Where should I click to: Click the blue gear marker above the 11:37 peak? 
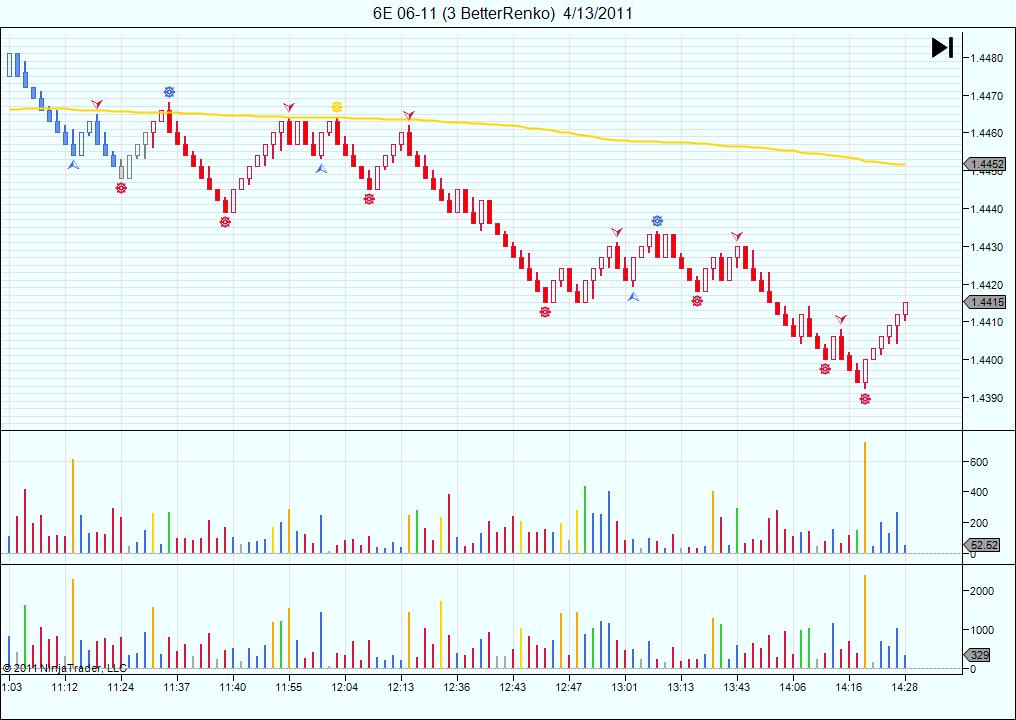click(169, 92)
